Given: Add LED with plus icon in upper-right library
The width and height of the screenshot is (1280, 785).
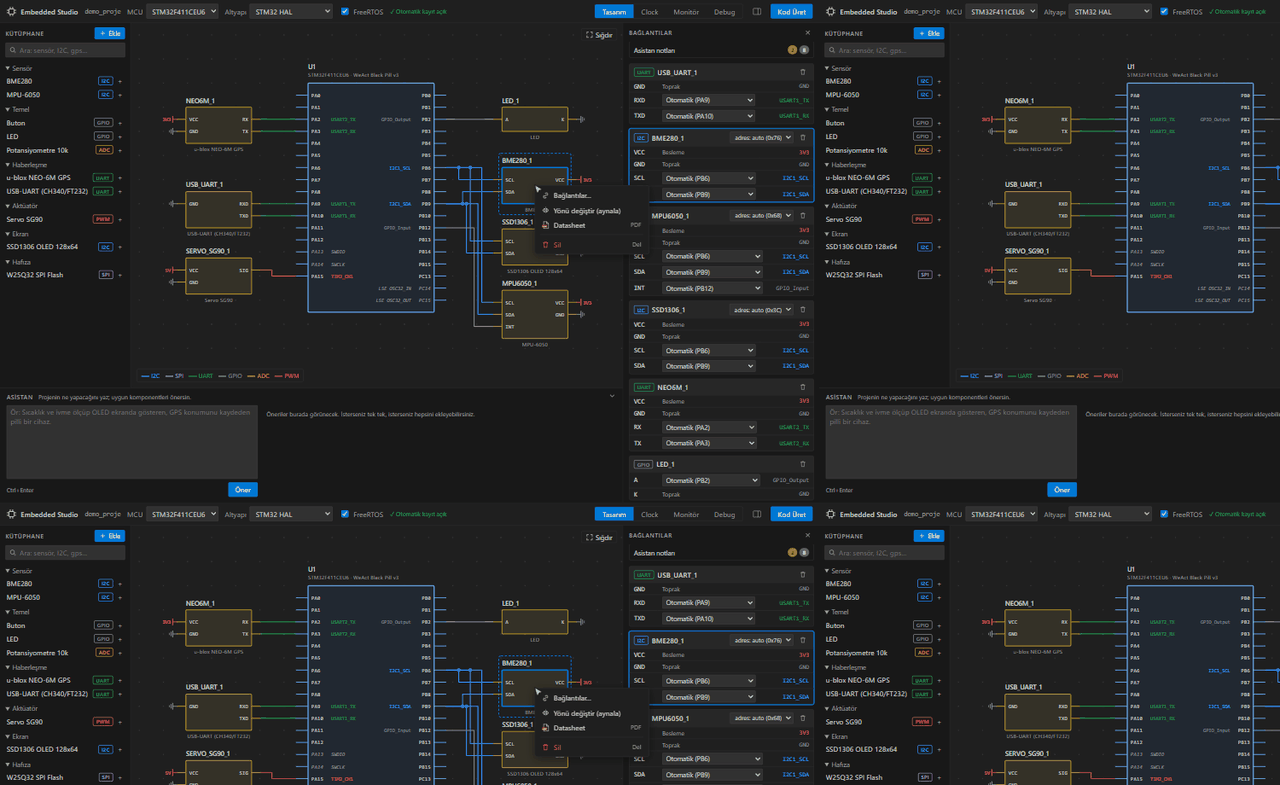Looking at the screenshot, I should coord(939,137).
